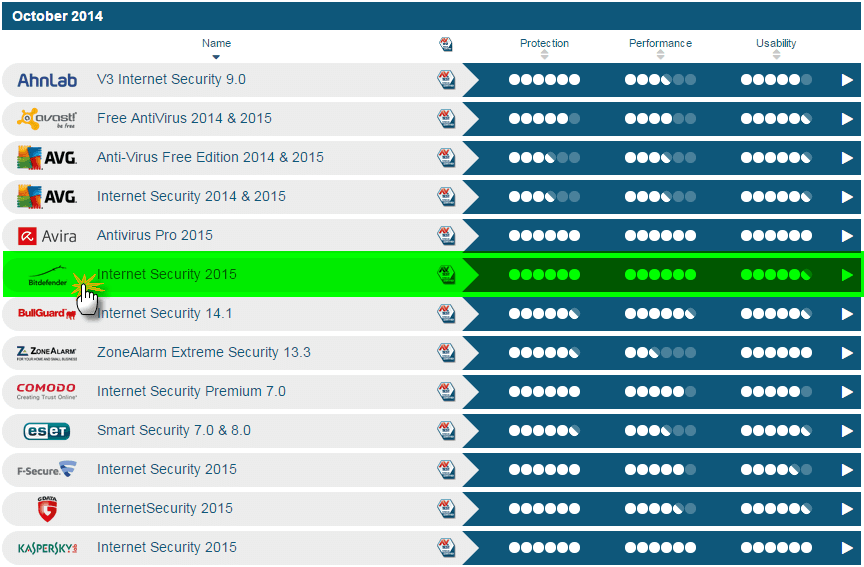The width and height of the screenshot is (864, 567).
Task: Click AhnLab's Protection rating dots
Action: (544, 80)
